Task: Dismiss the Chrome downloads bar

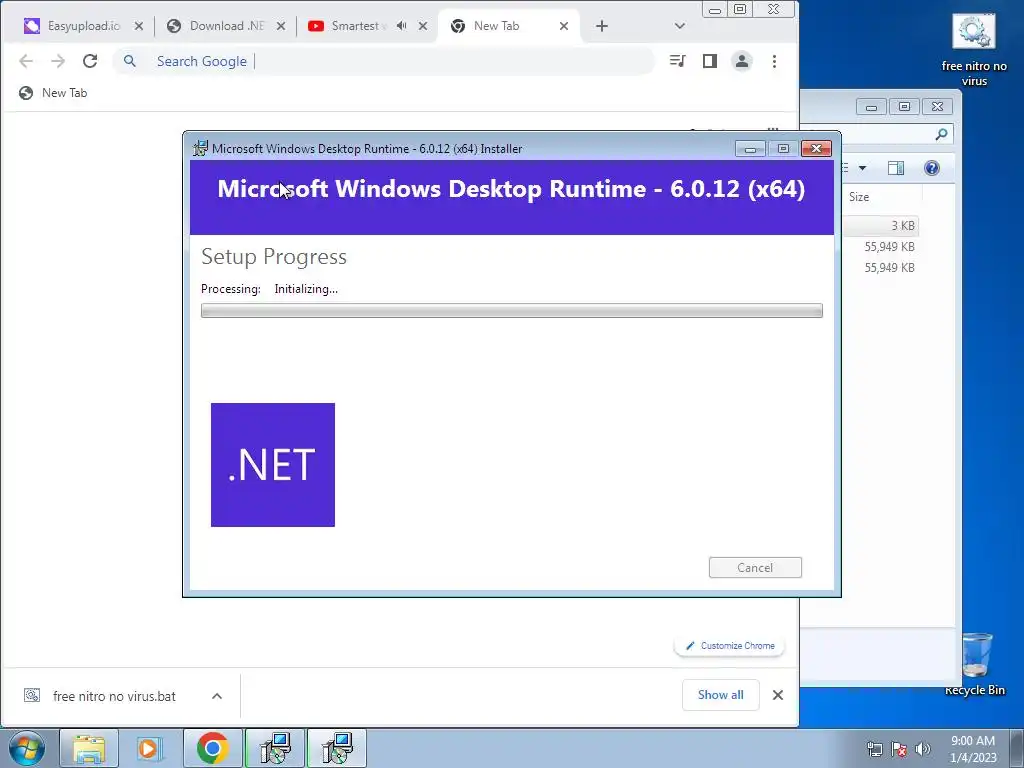Action: pos(778,695)
